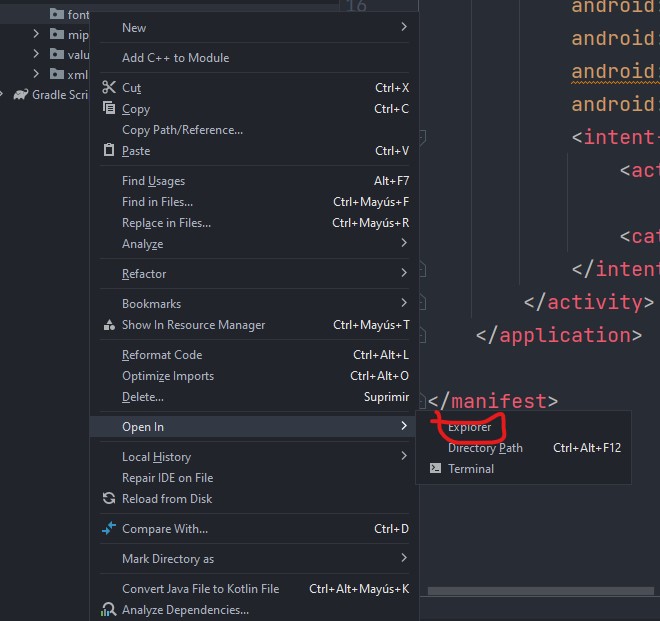Click the Gradle Scripts elephant icon
The image size is (660, 621).
coord(20,95)
